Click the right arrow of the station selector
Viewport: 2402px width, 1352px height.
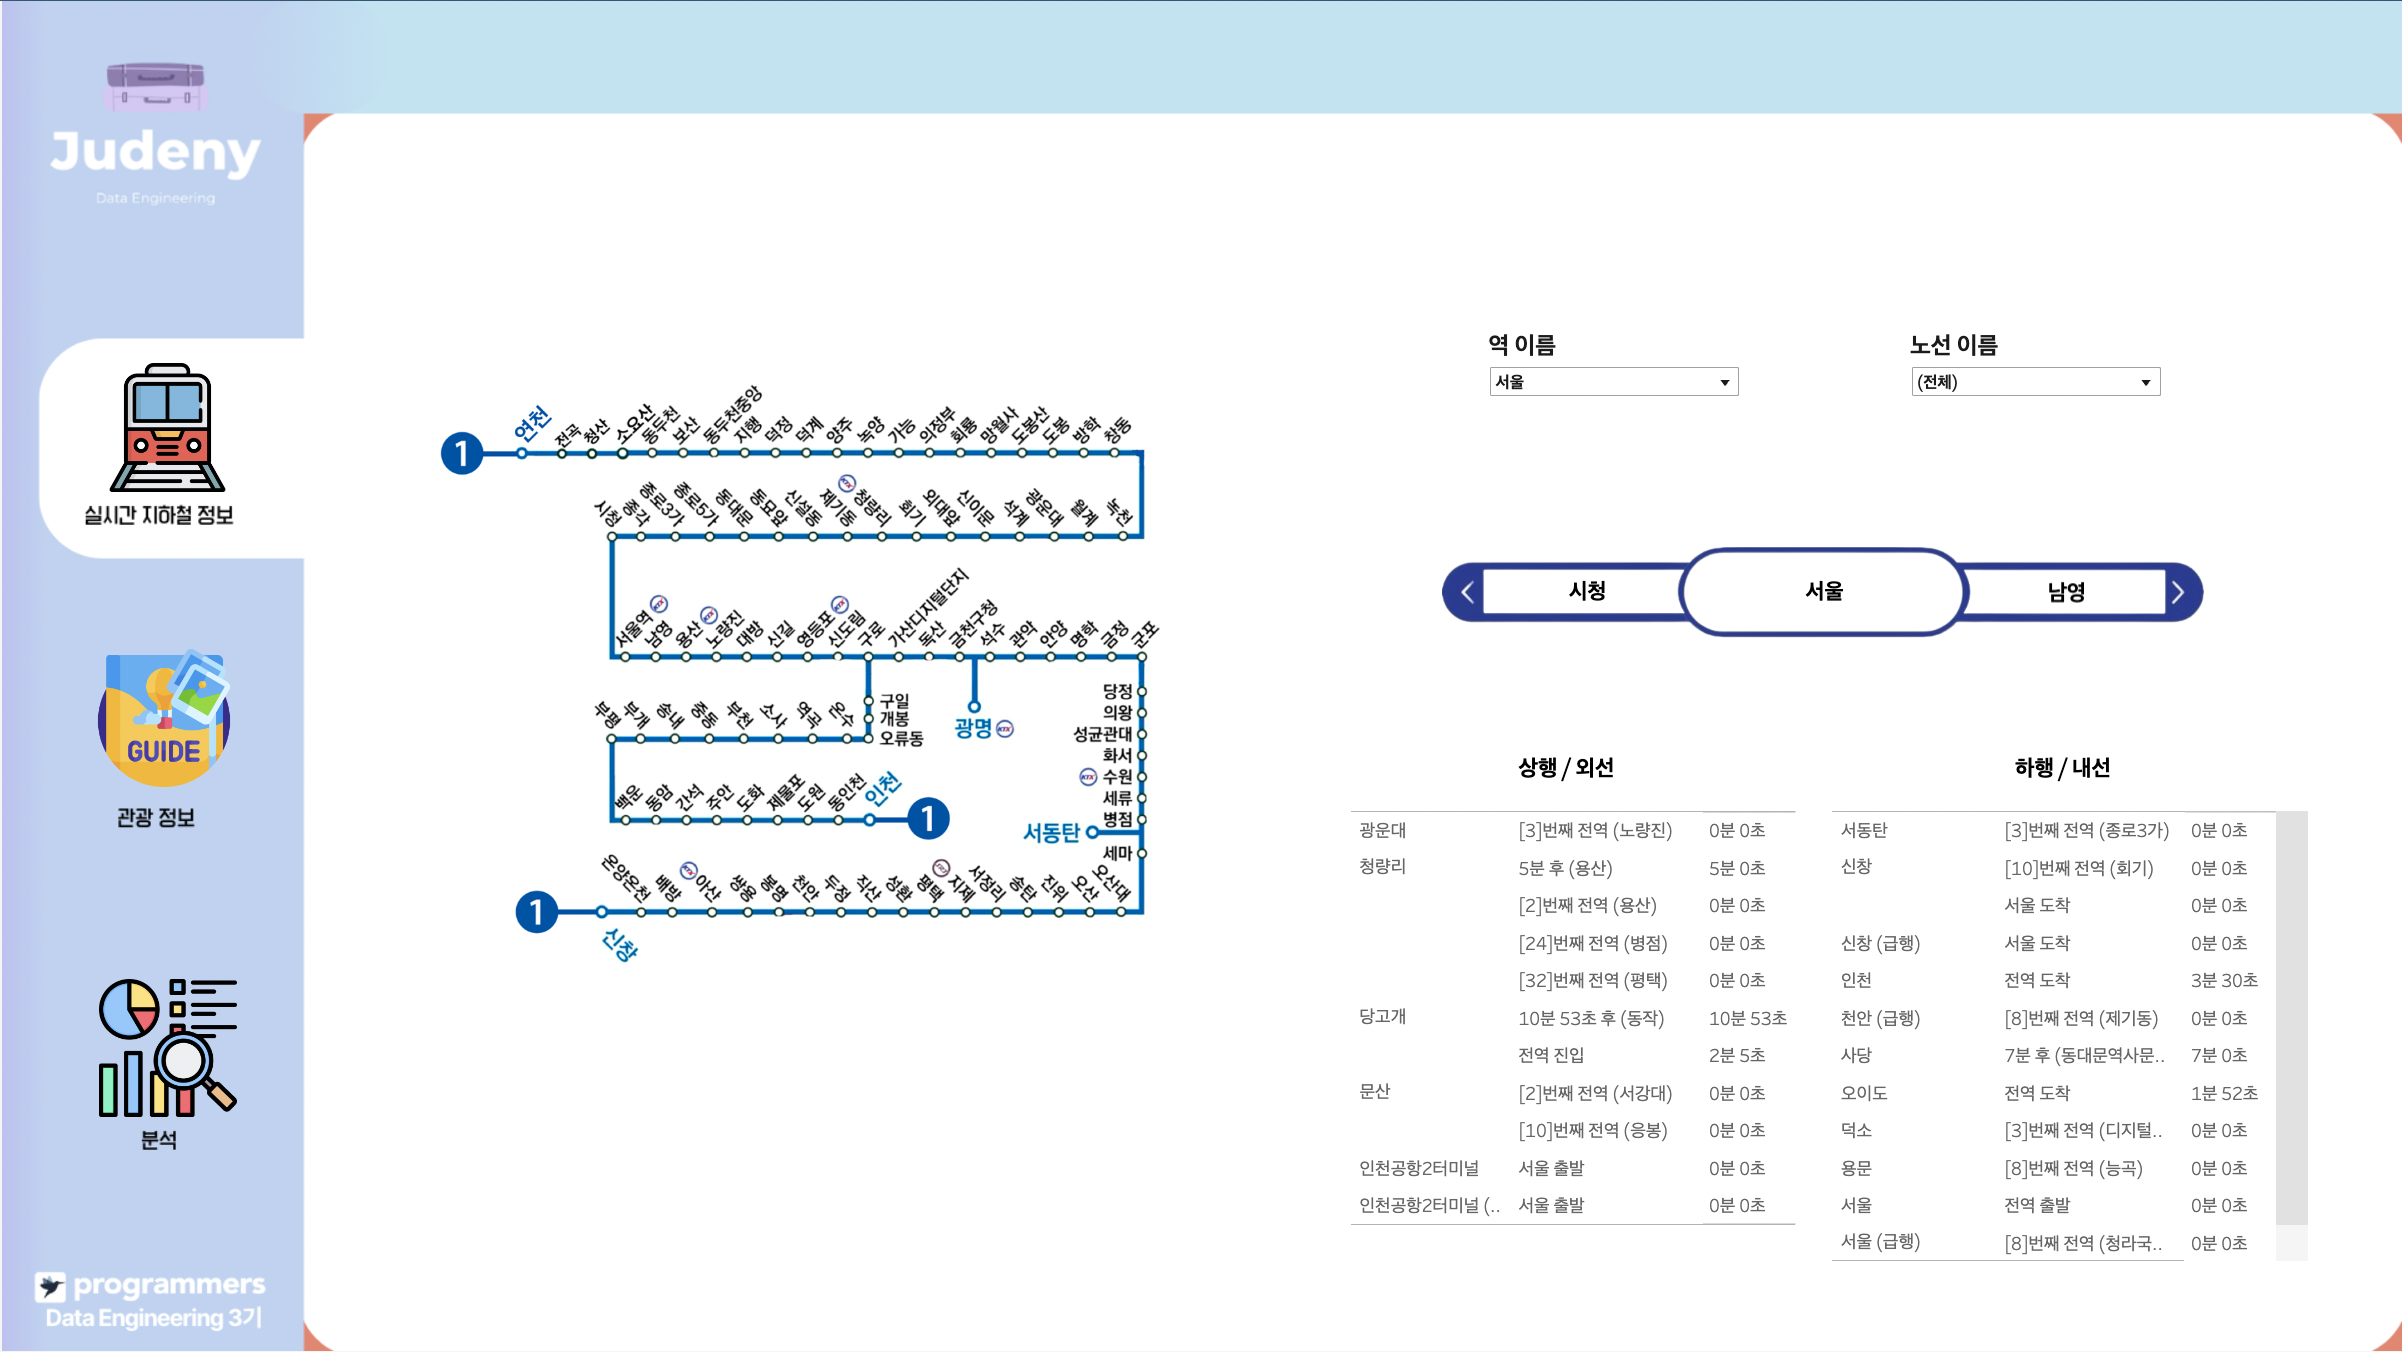[x=2179, y=592]
